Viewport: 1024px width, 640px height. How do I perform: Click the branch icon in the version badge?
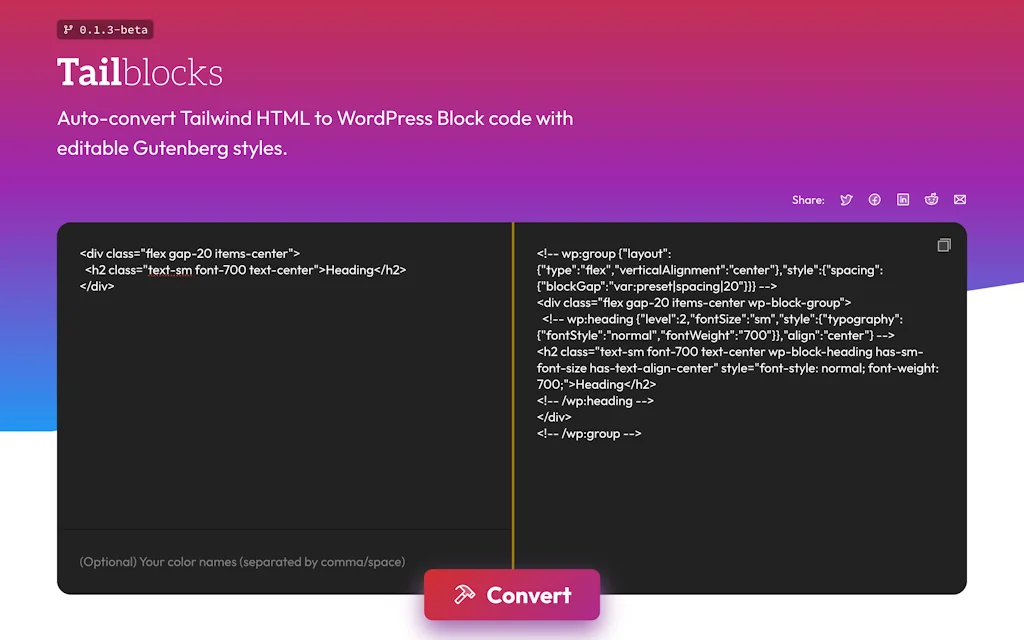click(67, 29)
